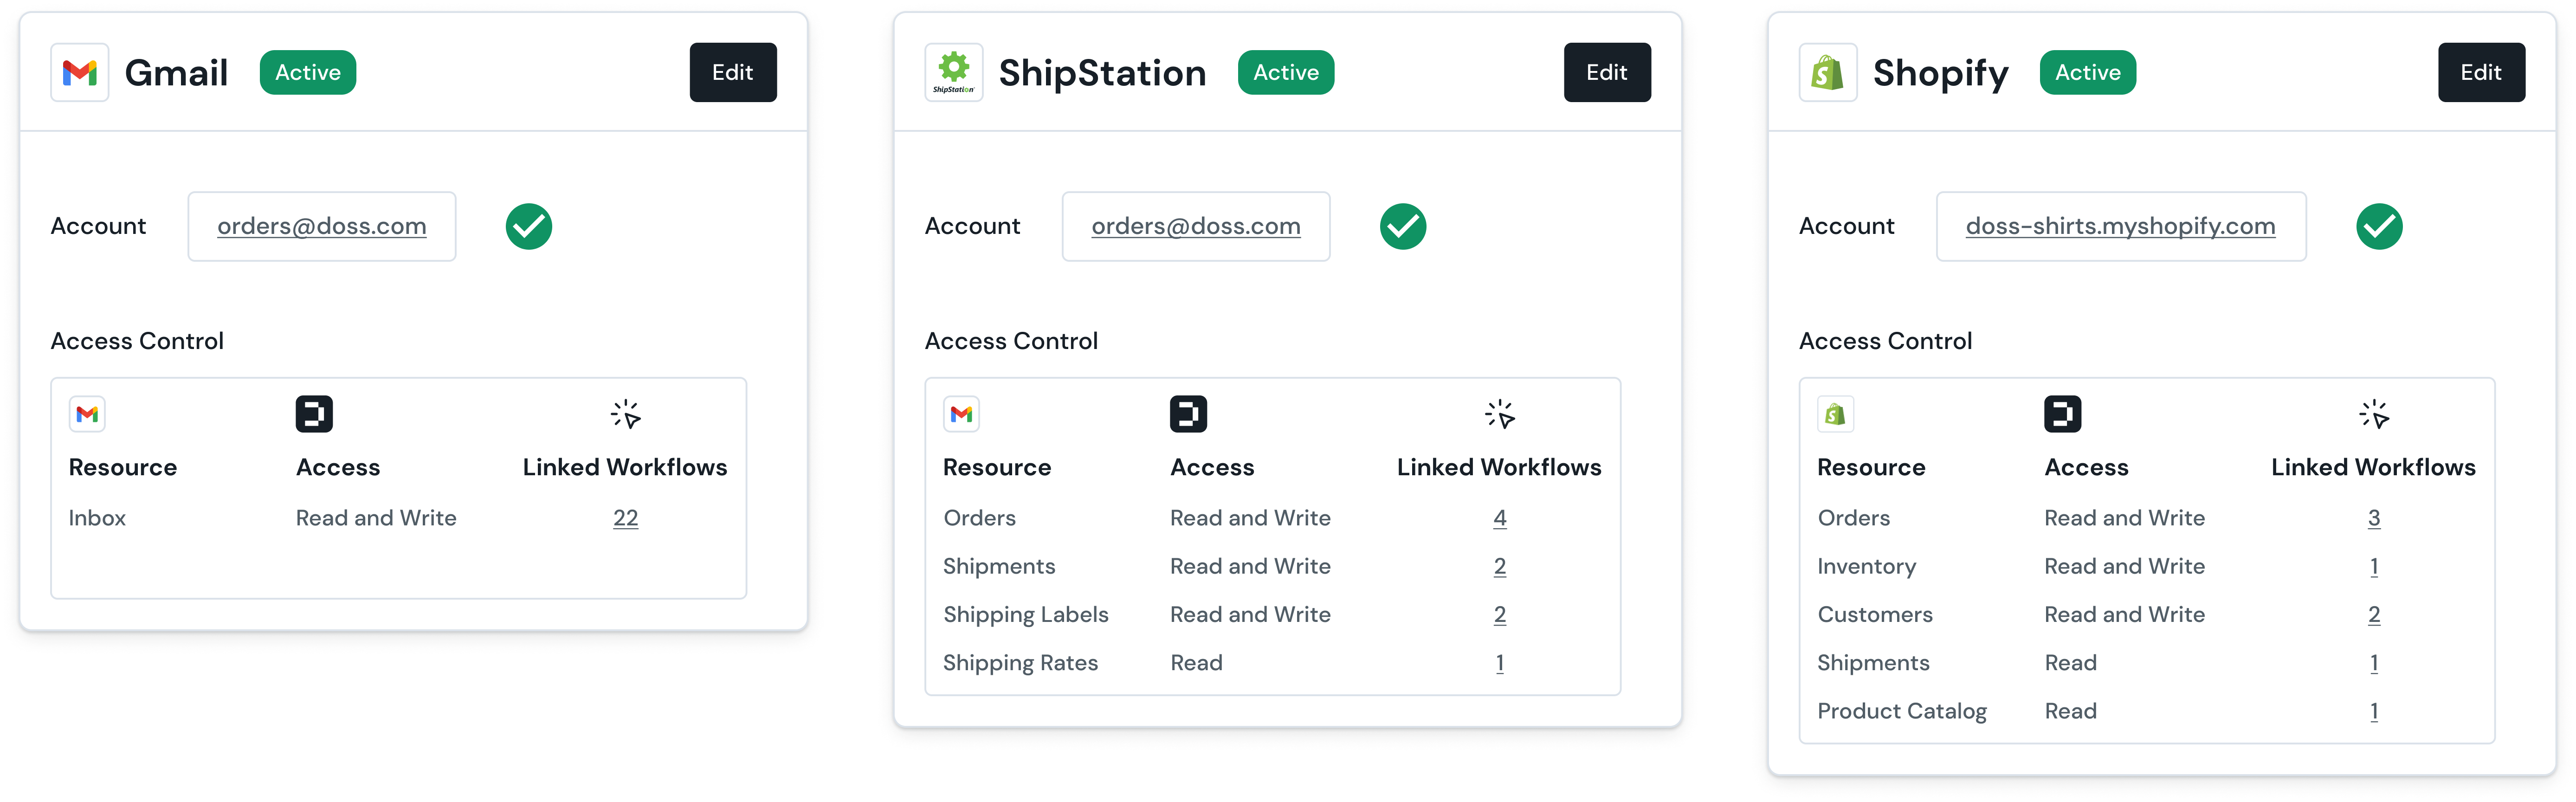Click the Shopify bag logo
This screenshot has height=802, width=2576.
click(1827, 72)
